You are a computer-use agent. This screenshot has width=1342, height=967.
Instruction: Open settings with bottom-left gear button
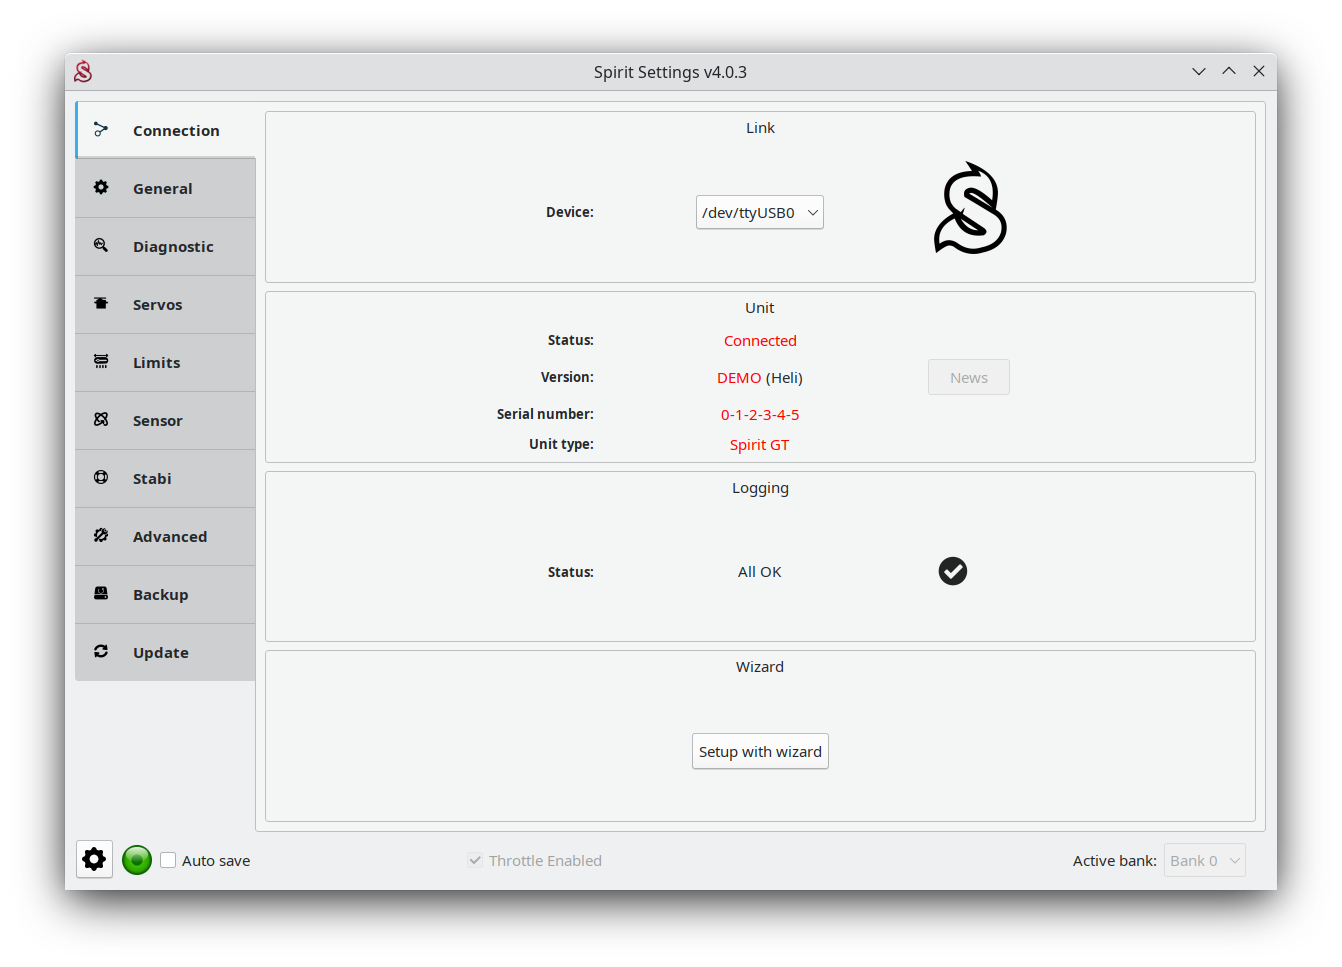coord(94,859)
